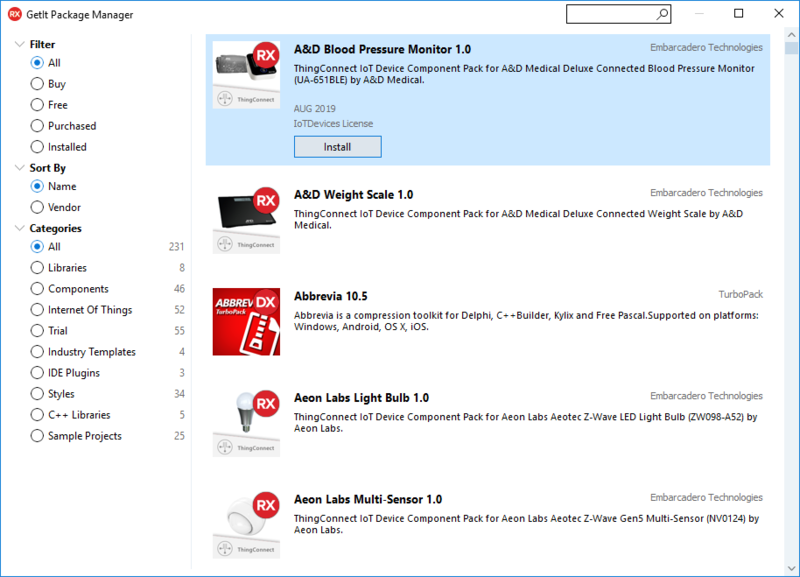The image size is (800, 577).
Task: Open Aeon Labs Light Bulb thumbnail
Action: 246,423
